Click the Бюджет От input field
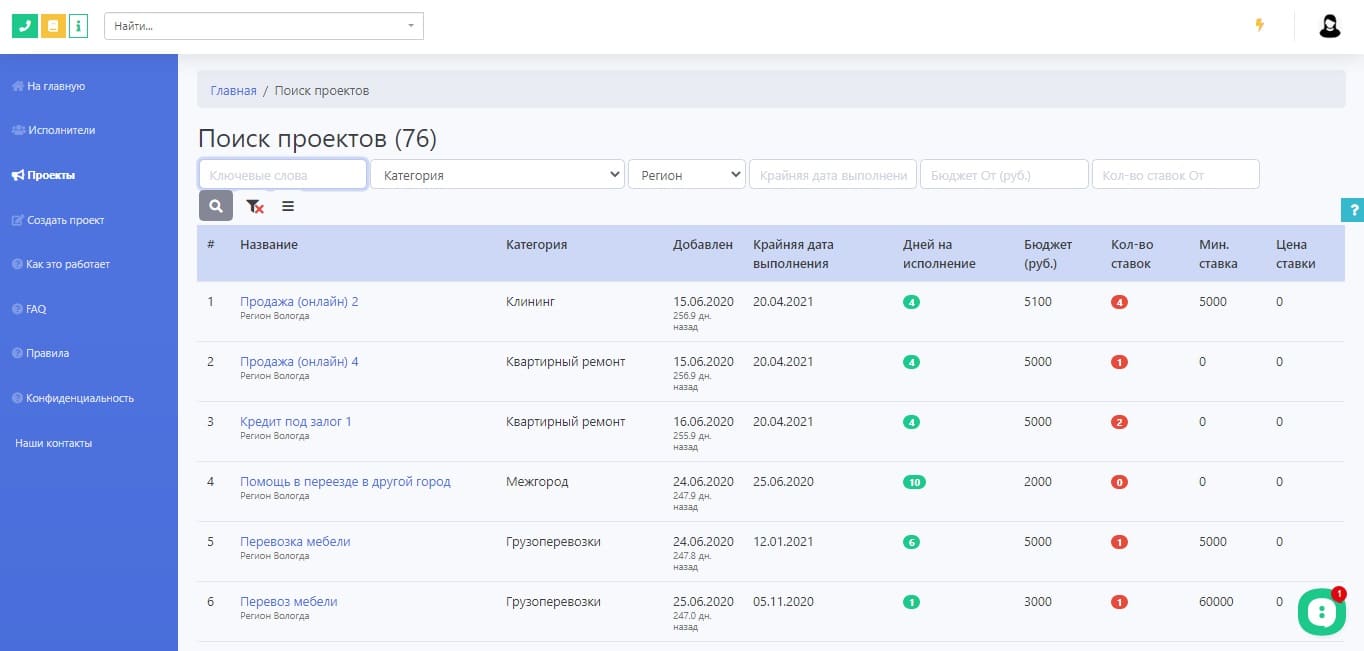 click(1003, 175)
